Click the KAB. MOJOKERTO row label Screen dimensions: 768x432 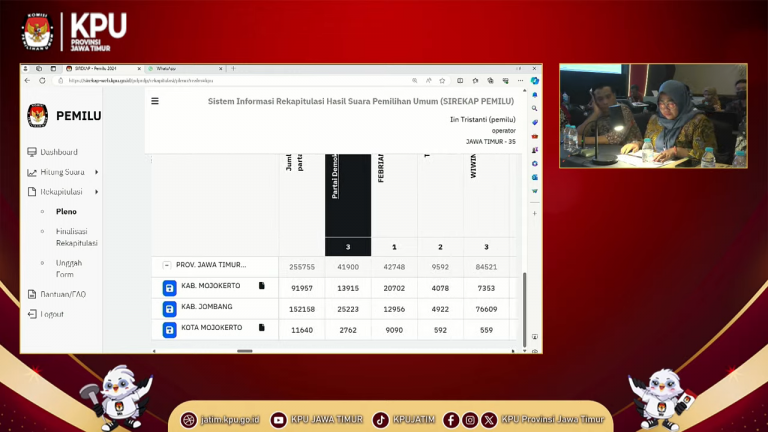(x=211, y=286)
